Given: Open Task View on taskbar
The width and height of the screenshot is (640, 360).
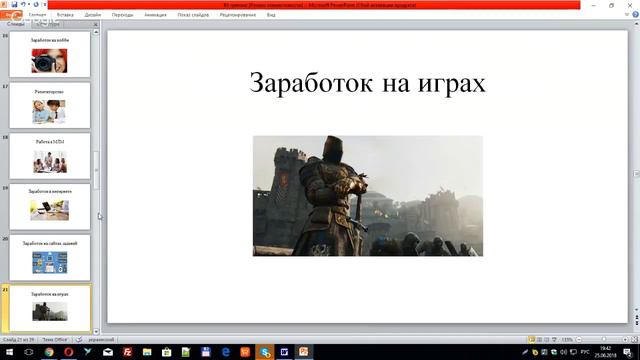Looking at the screenshot, I should click(29, 352).
